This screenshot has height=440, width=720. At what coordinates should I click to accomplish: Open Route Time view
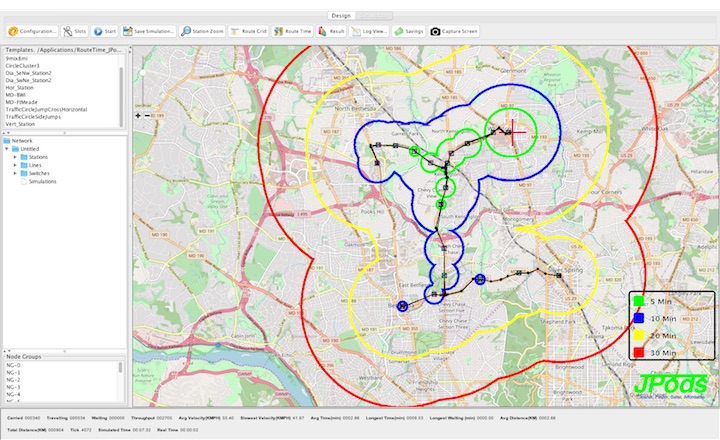(293, 31)
